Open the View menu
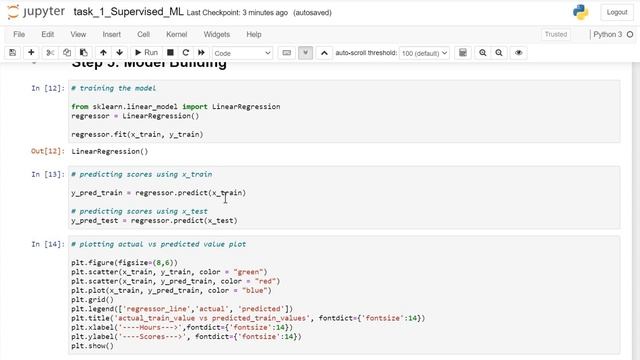Image resolution: width=640 pixels, height=360 pixels. 78,34
